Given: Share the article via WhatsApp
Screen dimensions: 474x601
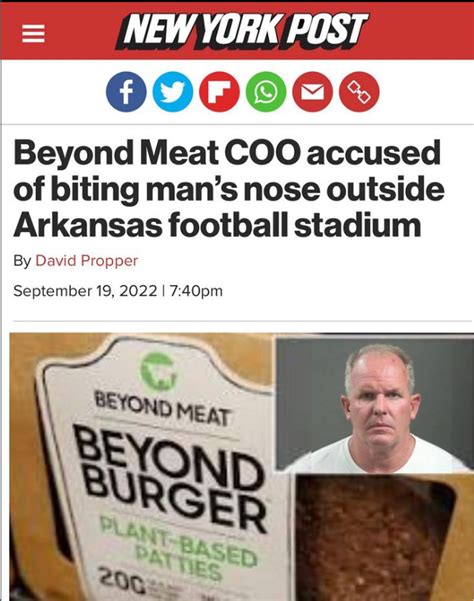Looking at the screenshot, I should click(x=266, y=92).
